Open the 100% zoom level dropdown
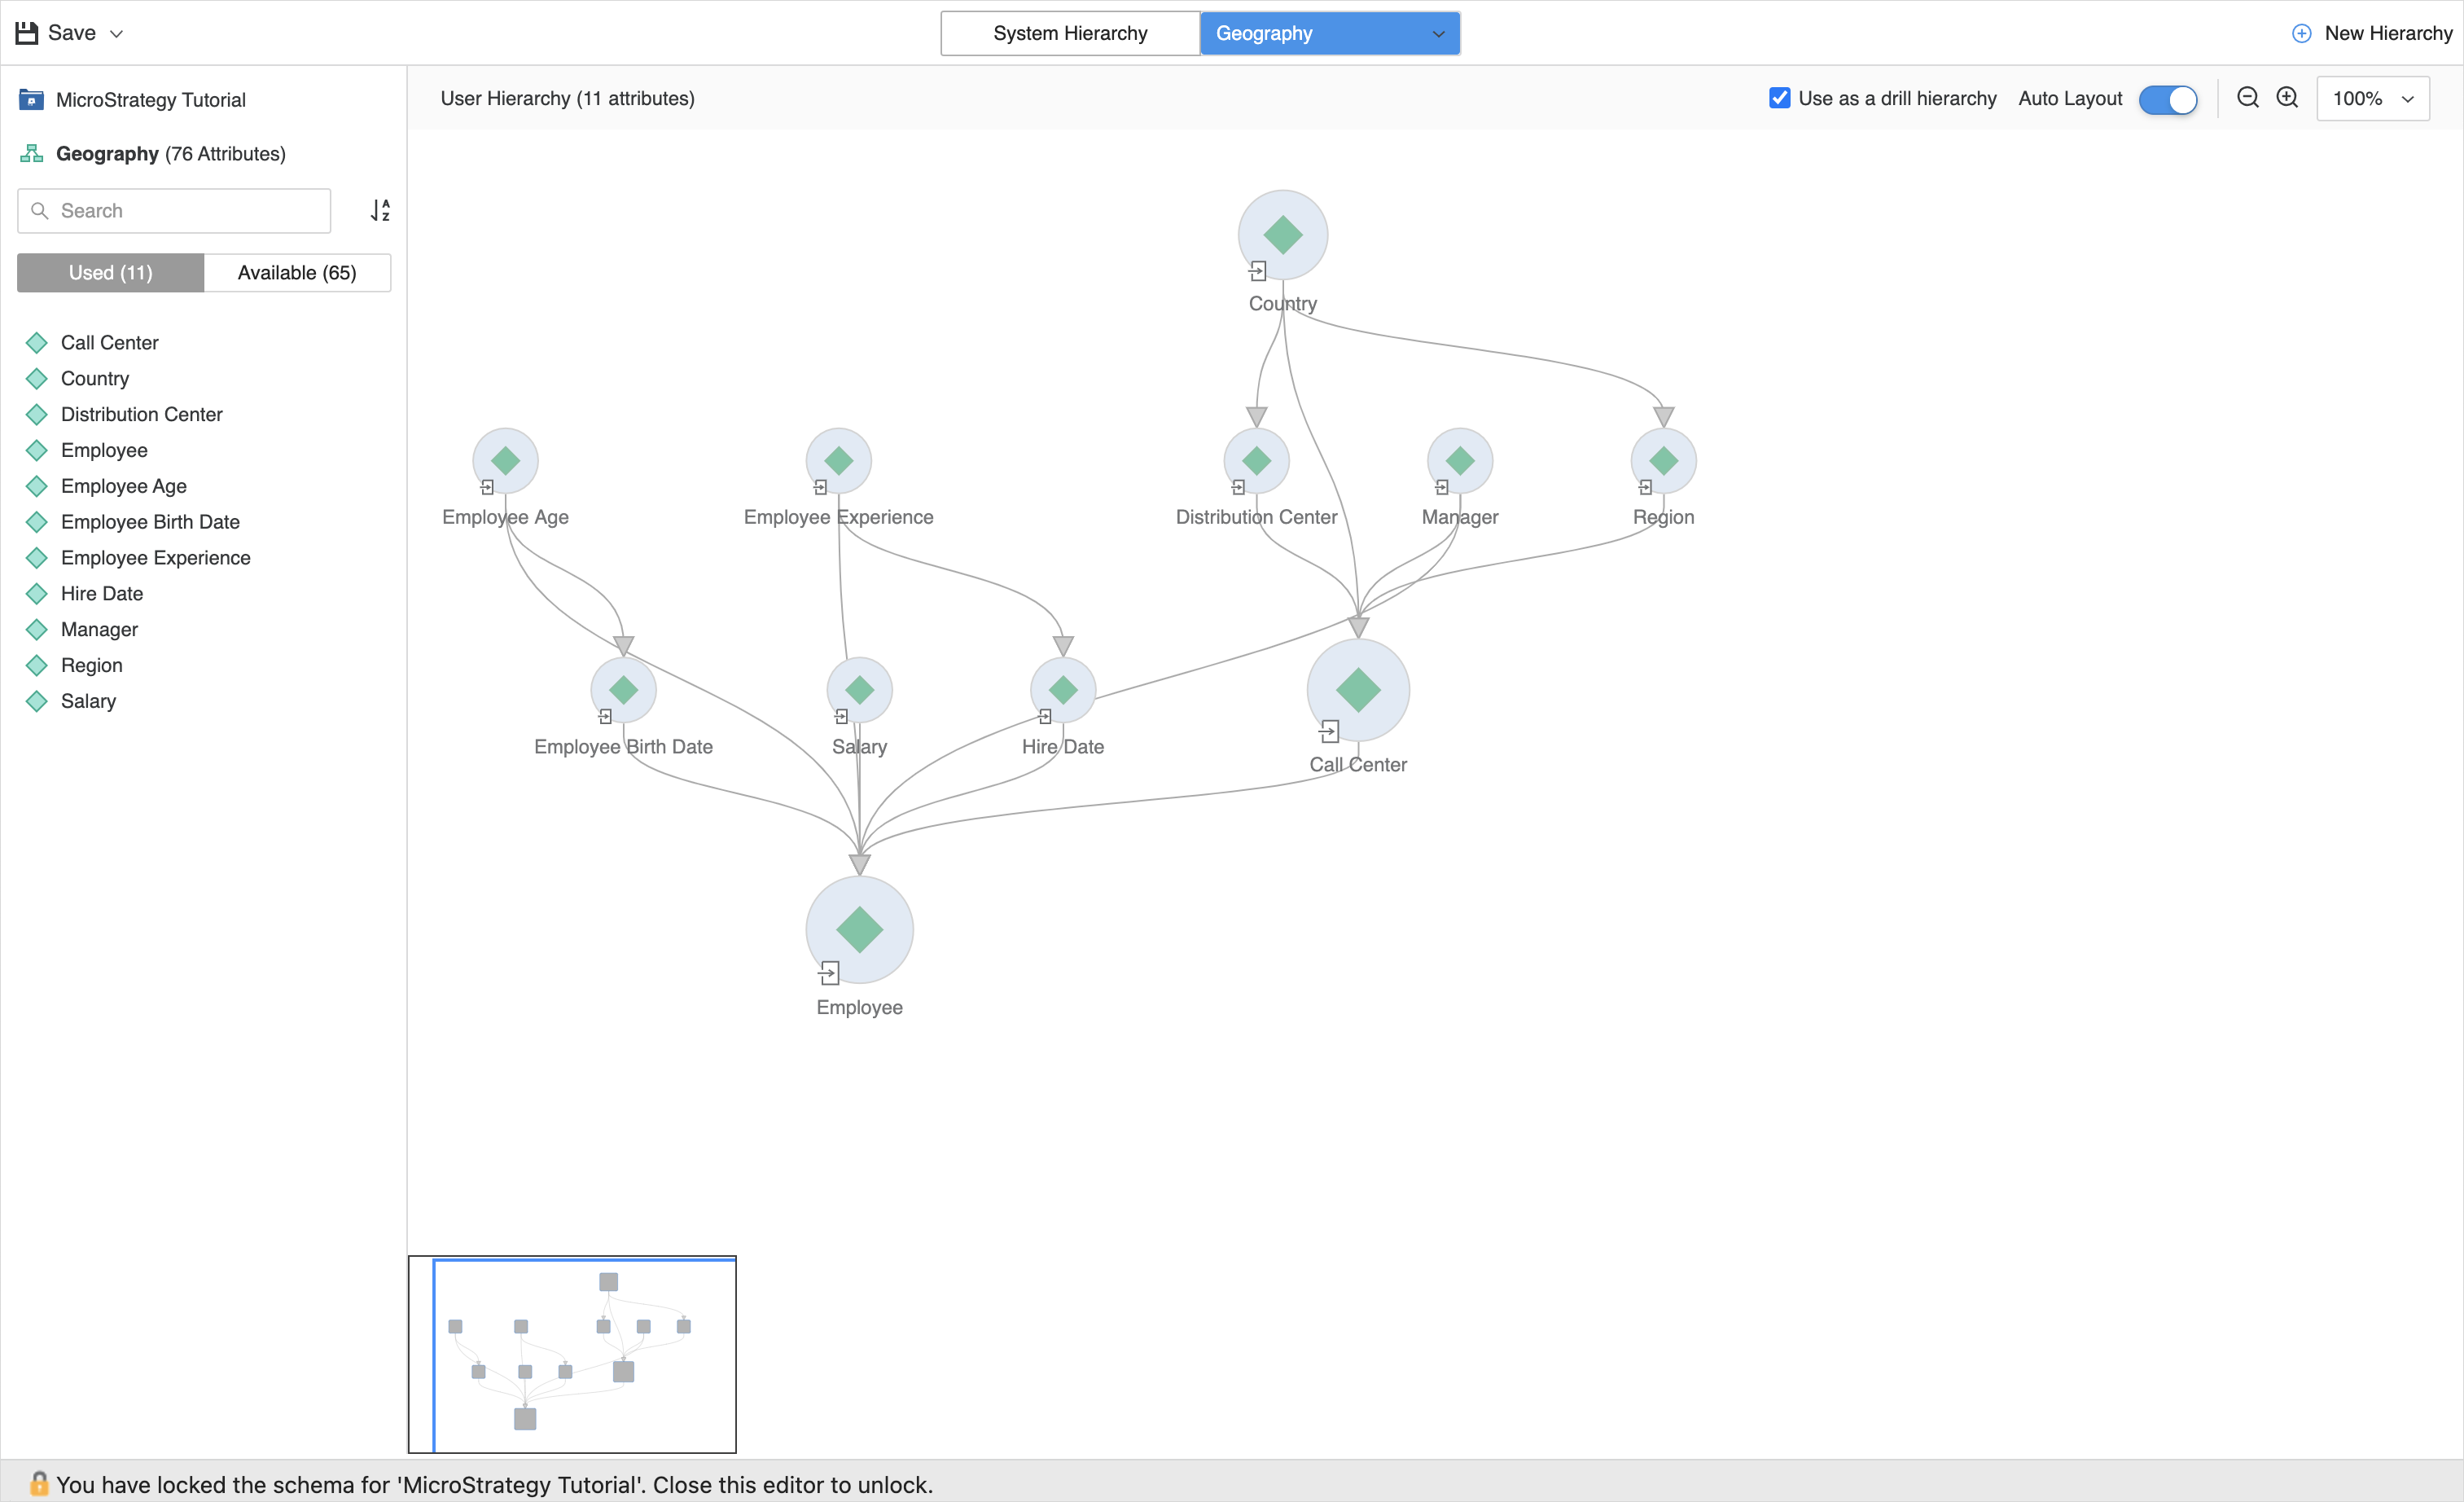Screen dimensions: 2464x1502 (x=2372, y=99)
